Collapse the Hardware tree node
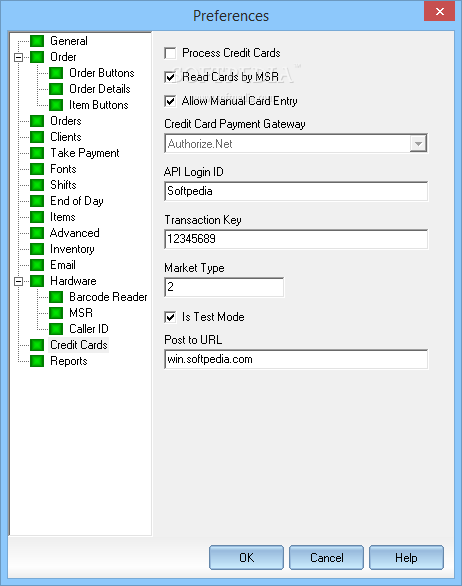Screen dimensions: 462x586 pyautogui.click(x=18, y=281)
